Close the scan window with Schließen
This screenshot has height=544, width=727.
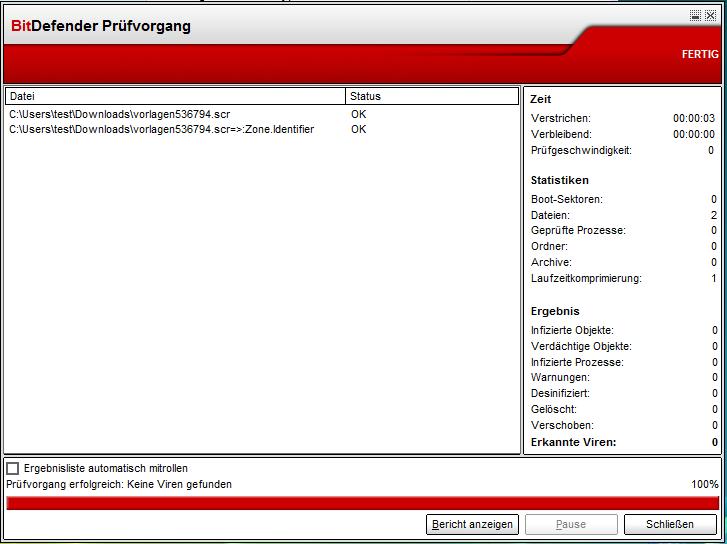(670, 525)
